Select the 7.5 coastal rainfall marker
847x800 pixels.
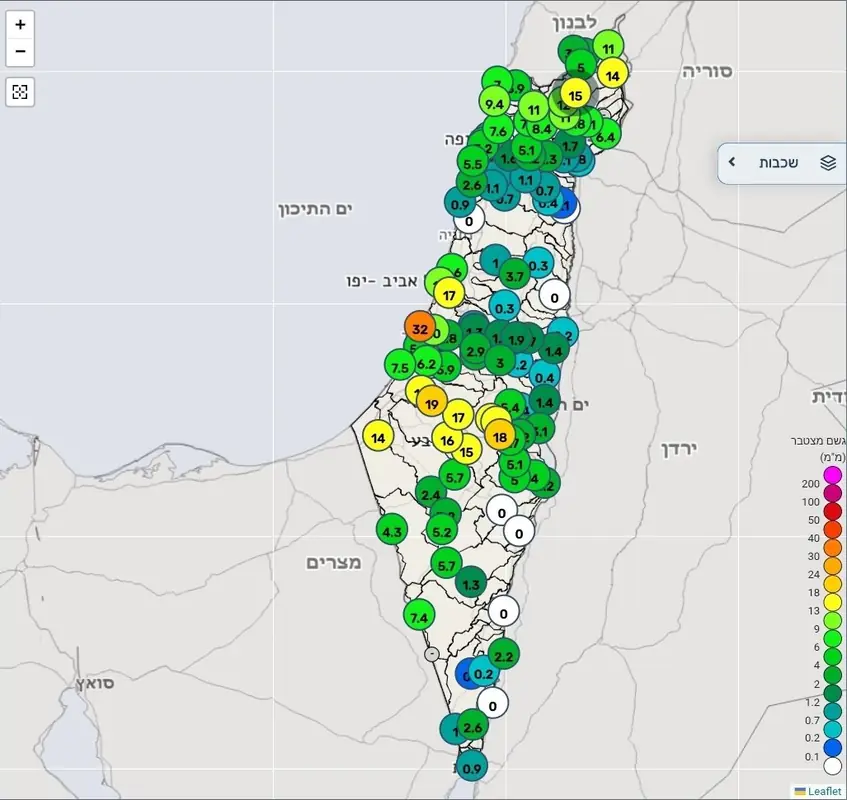[400, 368]
